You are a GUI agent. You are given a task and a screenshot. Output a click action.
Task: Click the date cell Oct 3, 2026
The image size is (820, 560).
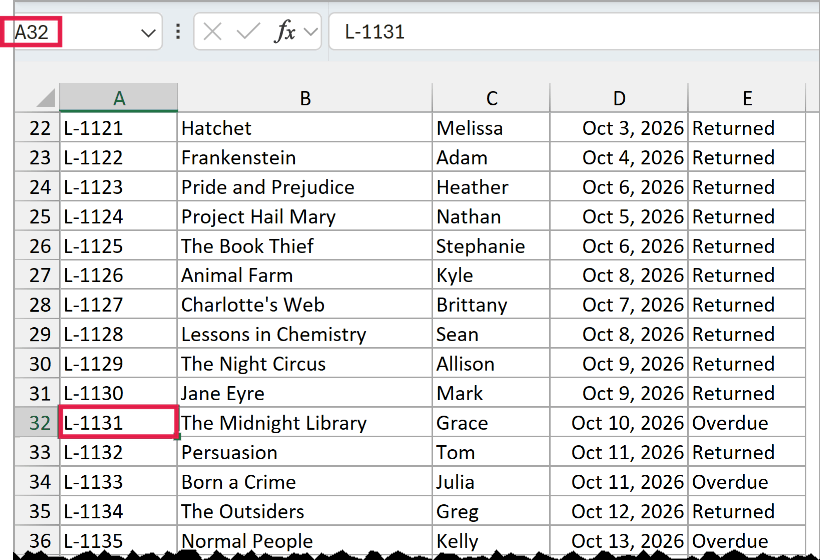619,128
